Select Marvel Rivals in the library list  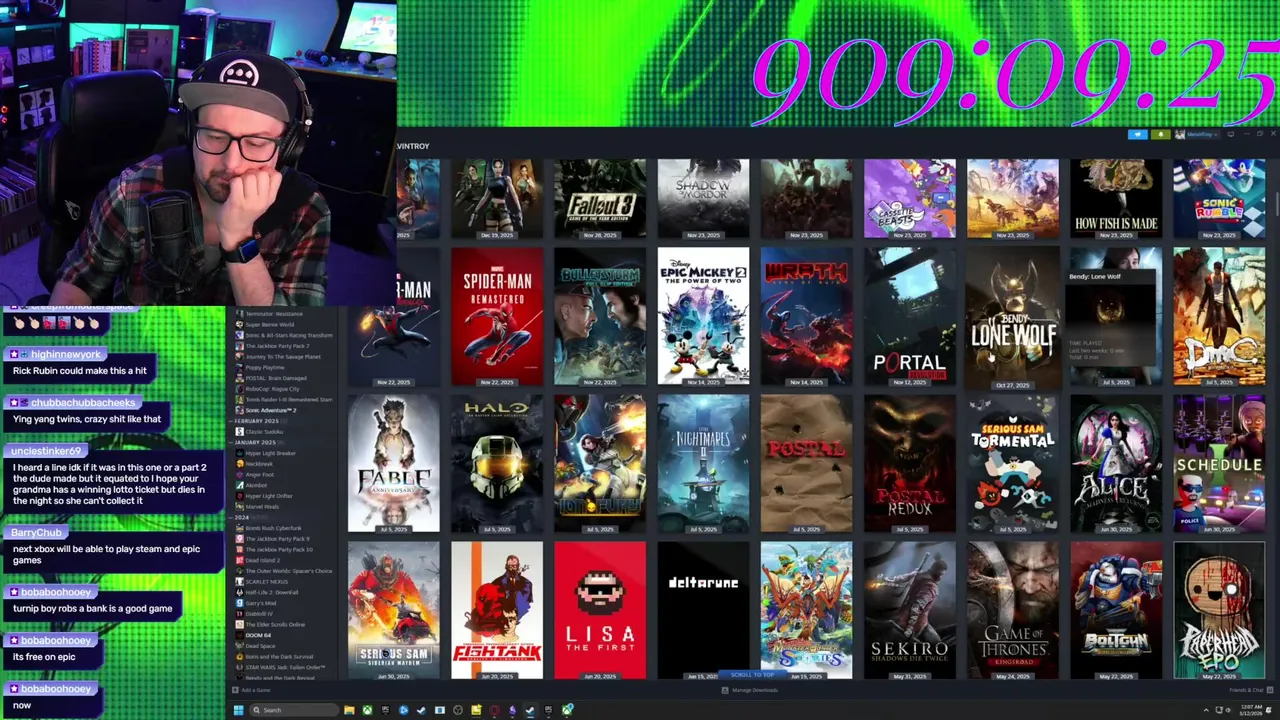tap(263, 507)
